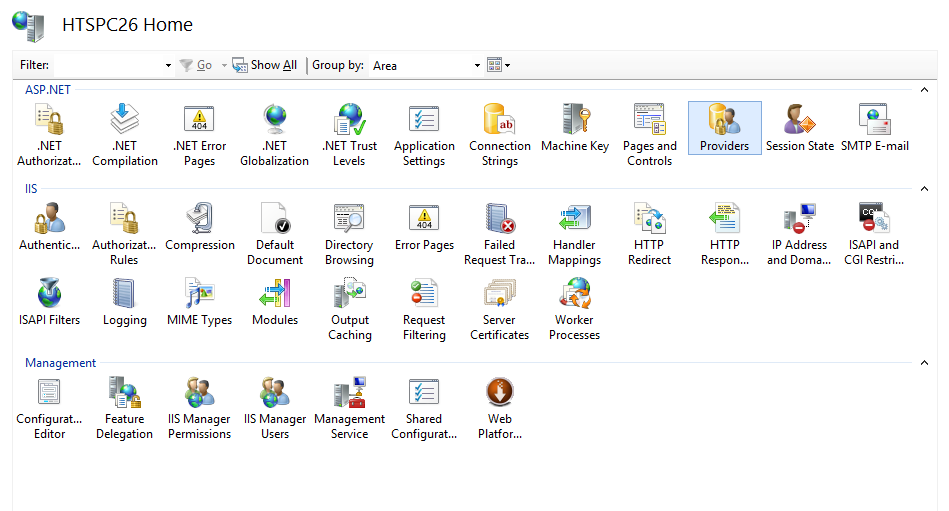Open Application Settings feature
This screenshot has height=511, width=949.
[x=424, y=135]
